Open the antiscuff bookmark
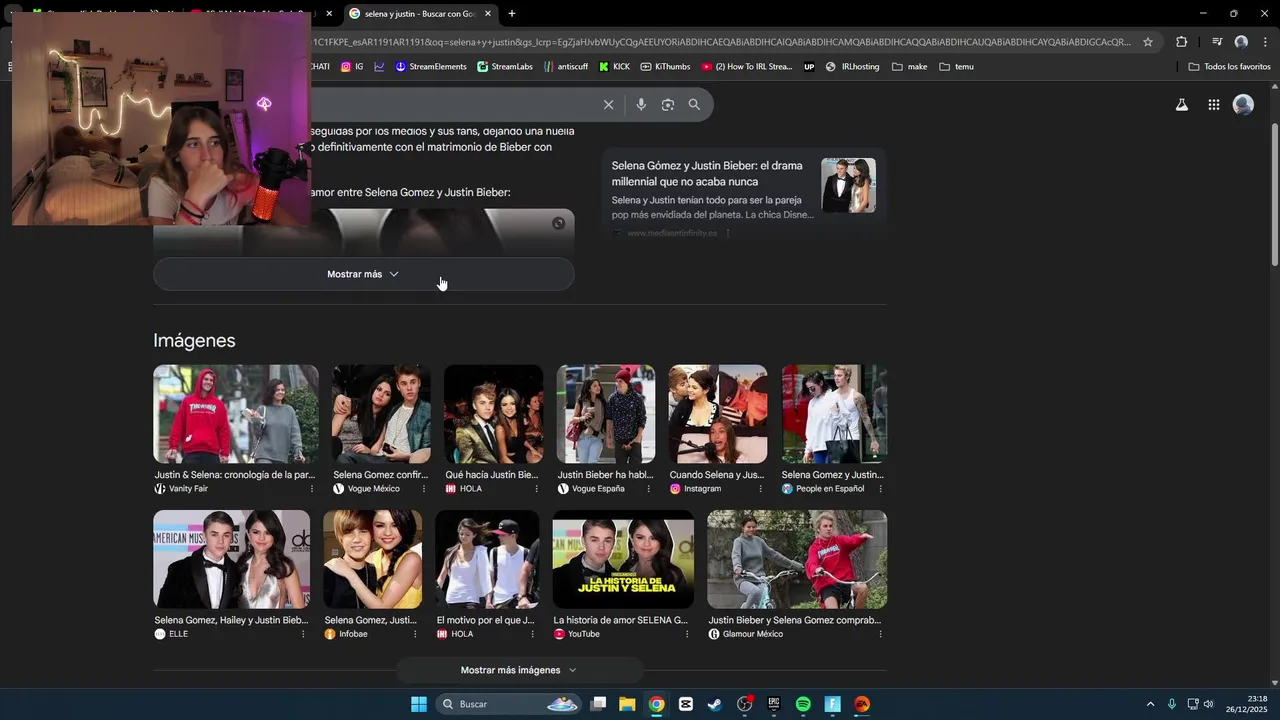Screen dimensions: 1280x720 (566, 67)
